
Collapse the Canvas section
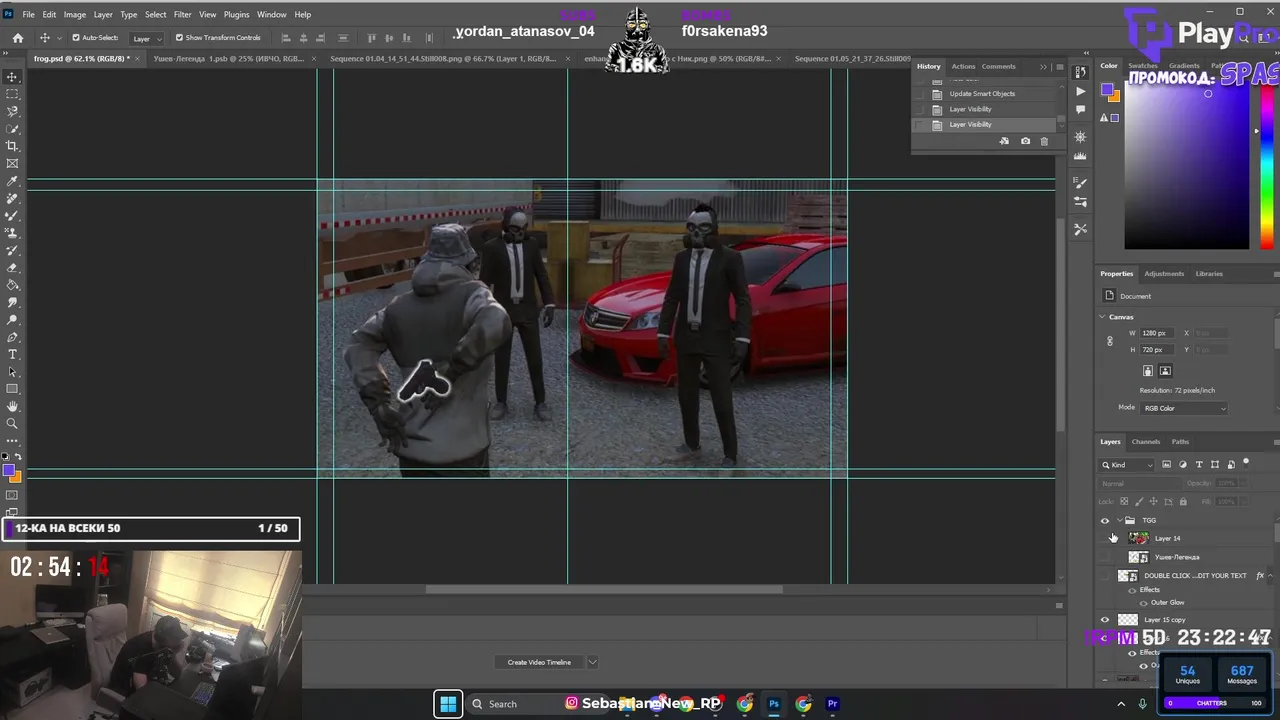point(1103,317)
